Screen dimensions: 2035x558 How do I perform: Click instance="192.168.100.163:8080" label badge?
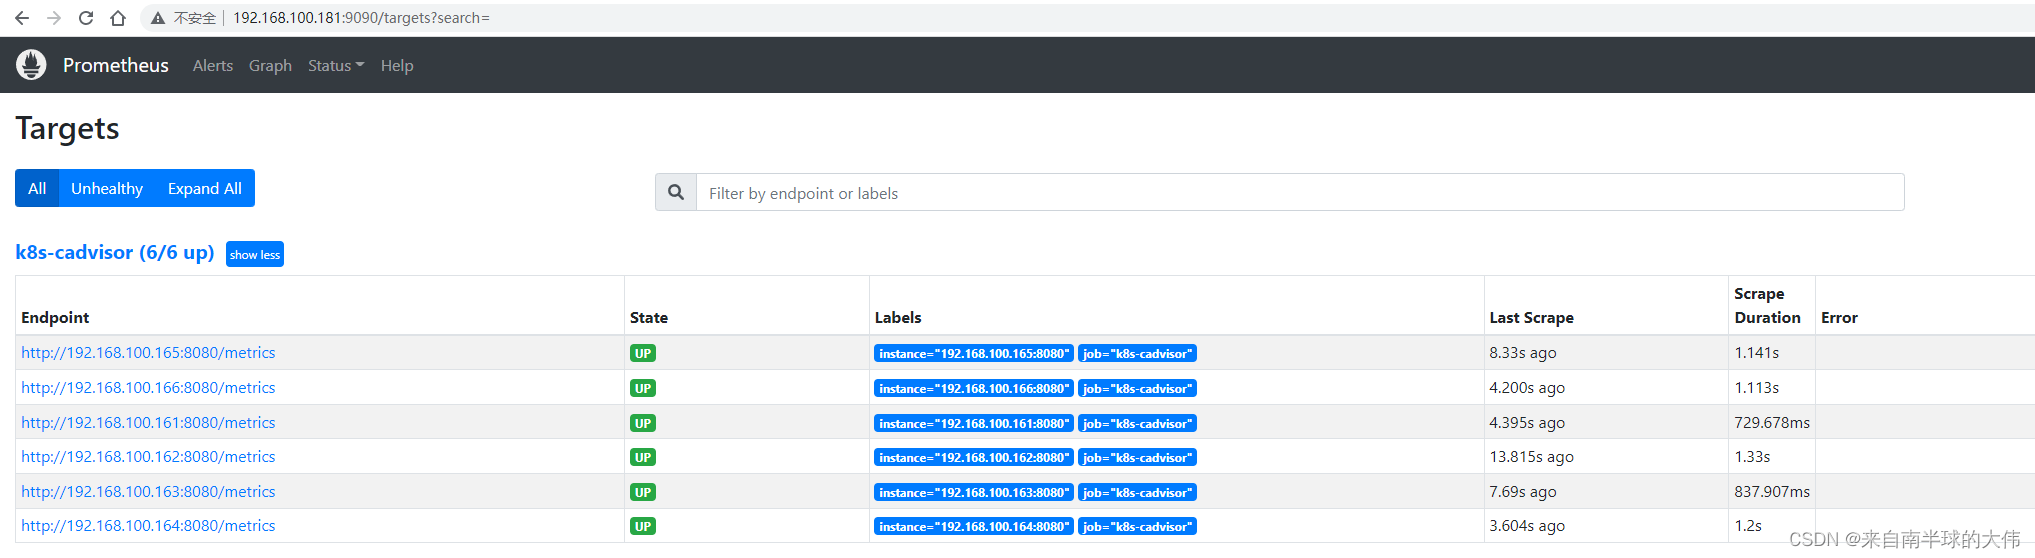pos(974,492)
